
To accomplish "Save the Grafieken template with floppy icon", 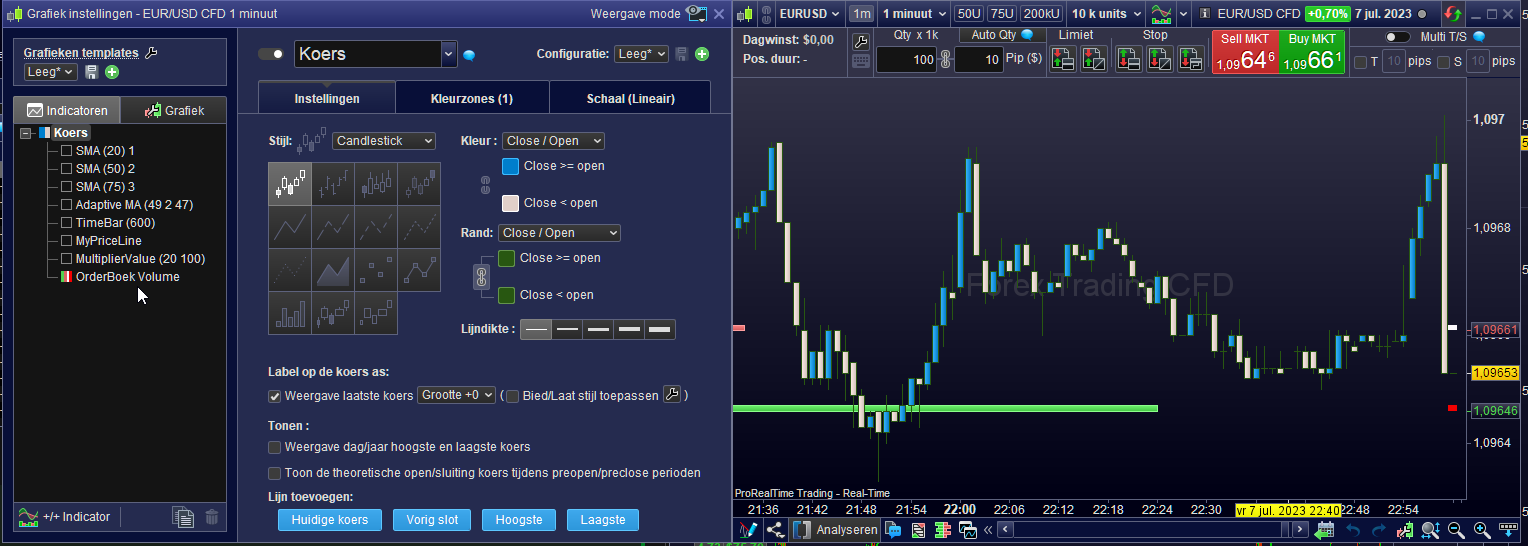I will [91, 72].
